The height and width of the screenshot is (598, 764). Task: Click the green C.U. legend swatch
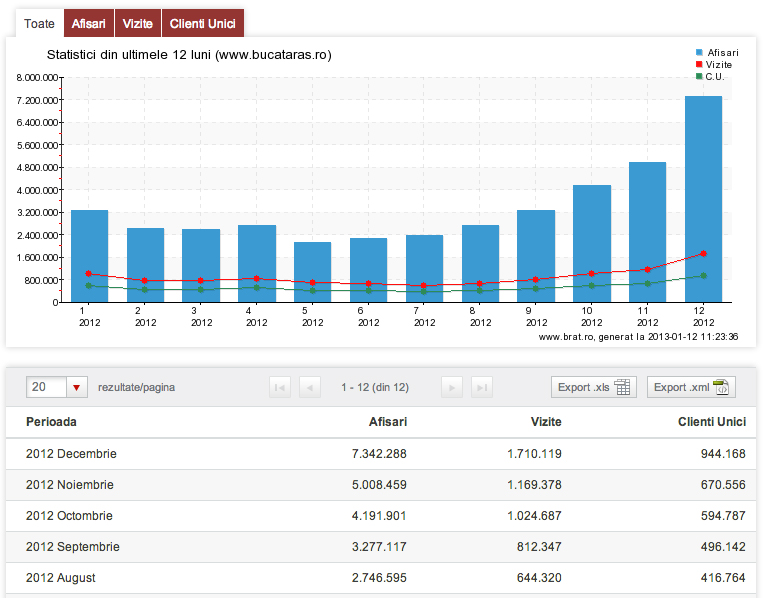point(699,76)
